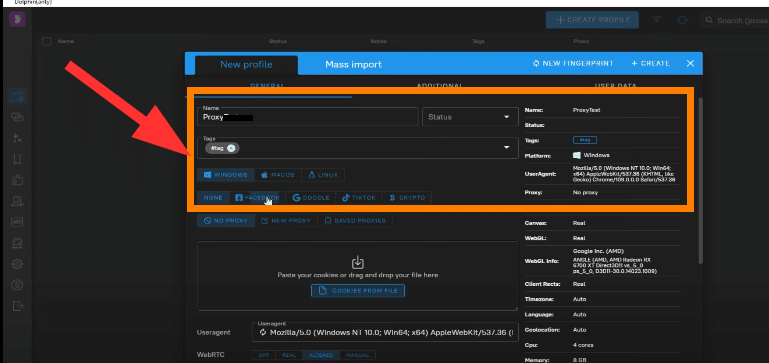
Task: Open the Status dropdown
Action: [470, 117]
